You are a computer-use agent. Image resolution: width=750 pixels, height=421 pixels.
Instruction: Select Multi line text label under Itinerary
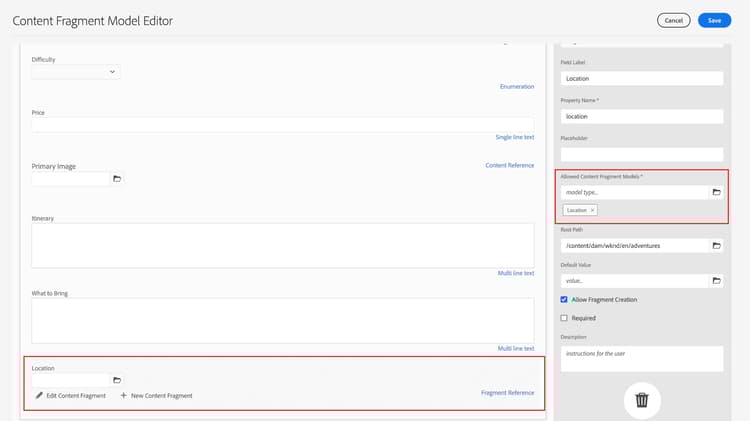516,273
